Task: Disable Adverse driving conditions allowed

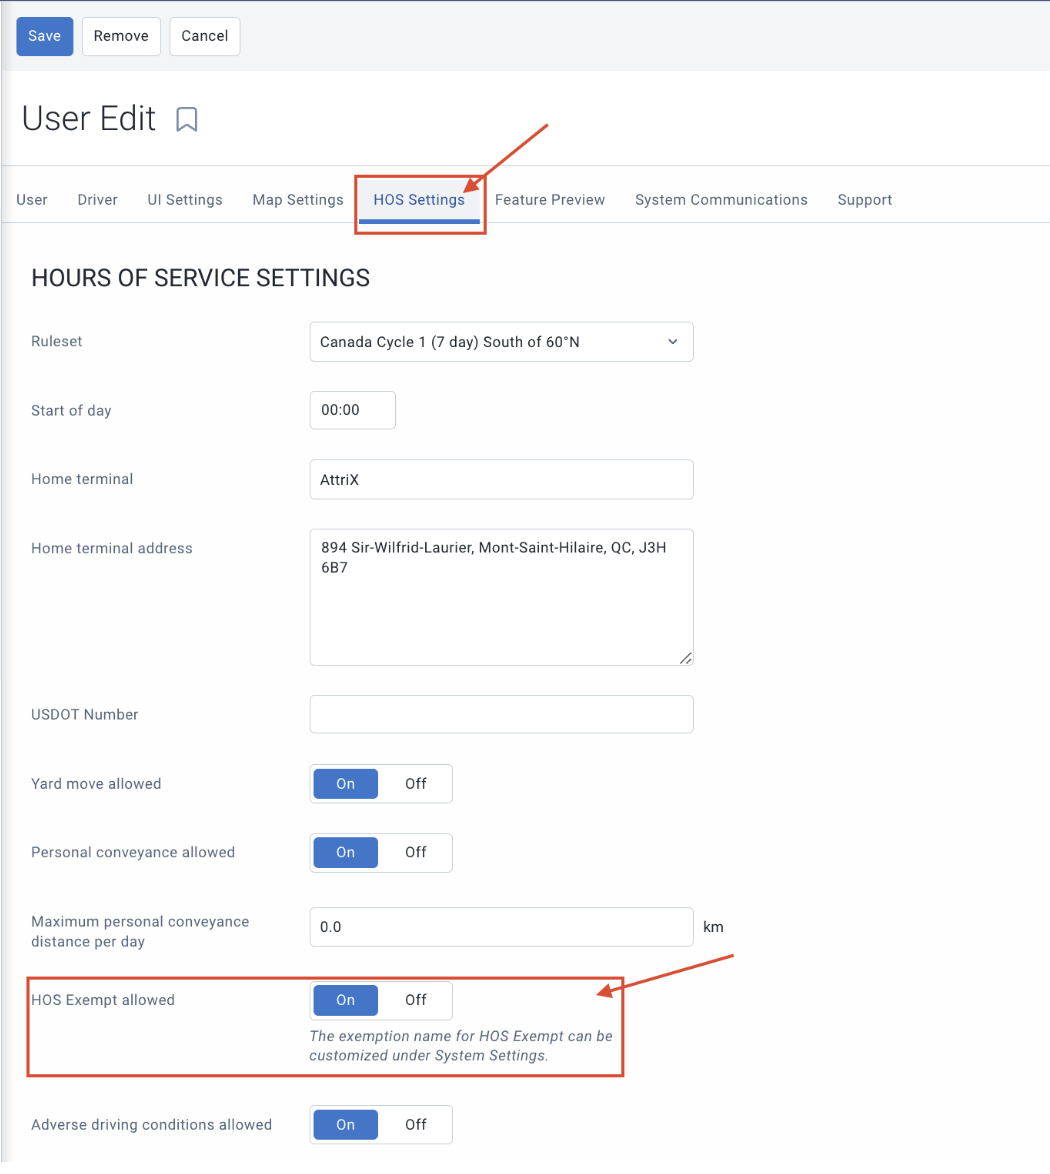Action: 416,1125
